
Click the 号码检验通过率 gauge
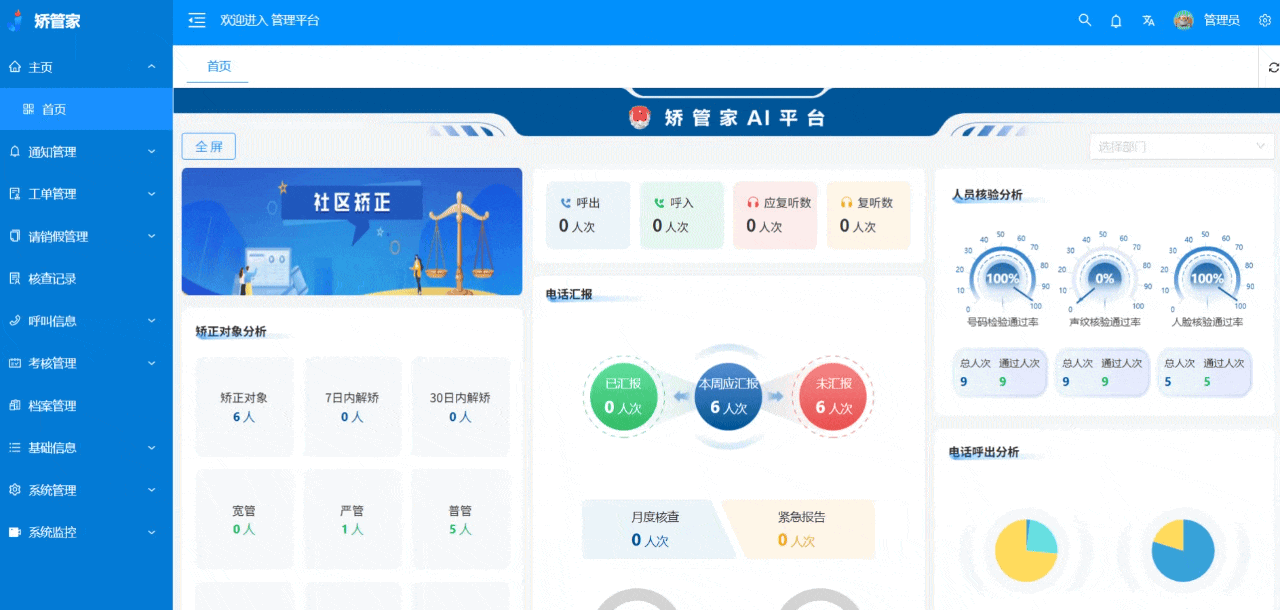[1002, 279]
